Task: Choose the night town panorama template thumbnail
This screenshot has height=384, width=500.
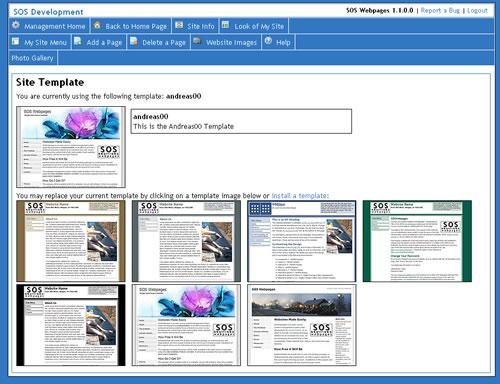Action: (x=302, y=325)
